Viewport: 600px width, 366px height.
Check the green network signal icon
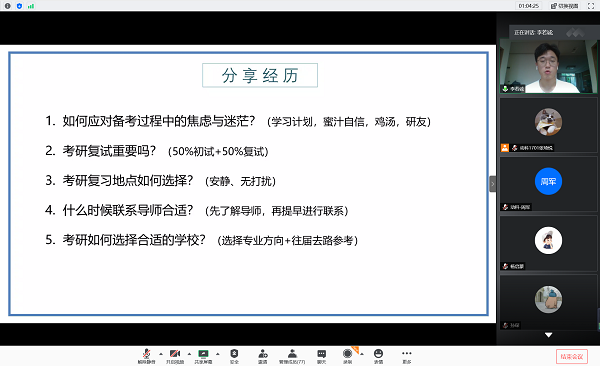[31, 6]
